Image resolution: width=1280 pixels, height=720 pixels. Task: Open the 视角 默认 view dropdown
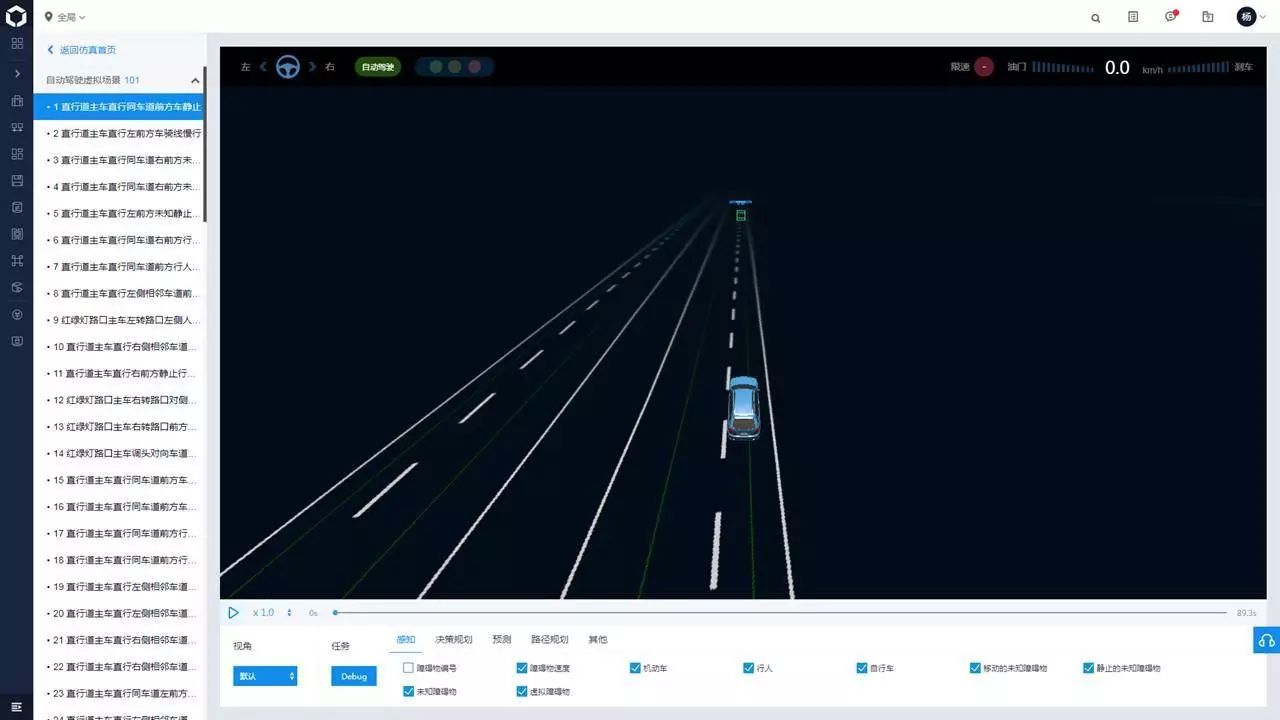coord(265,676)
